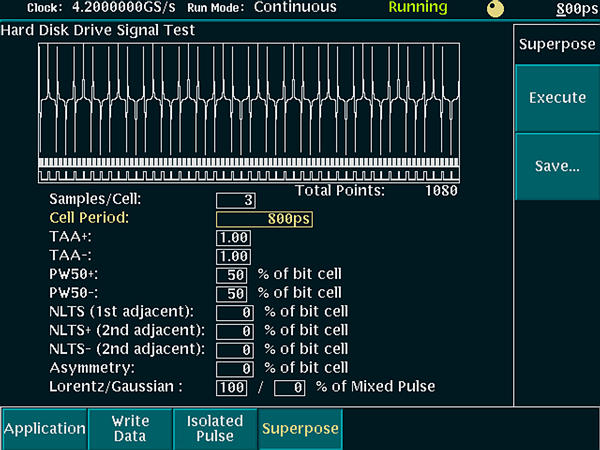Click the NLTS (1st adjacent) field
600x450 pixels.
click(235, 312)
